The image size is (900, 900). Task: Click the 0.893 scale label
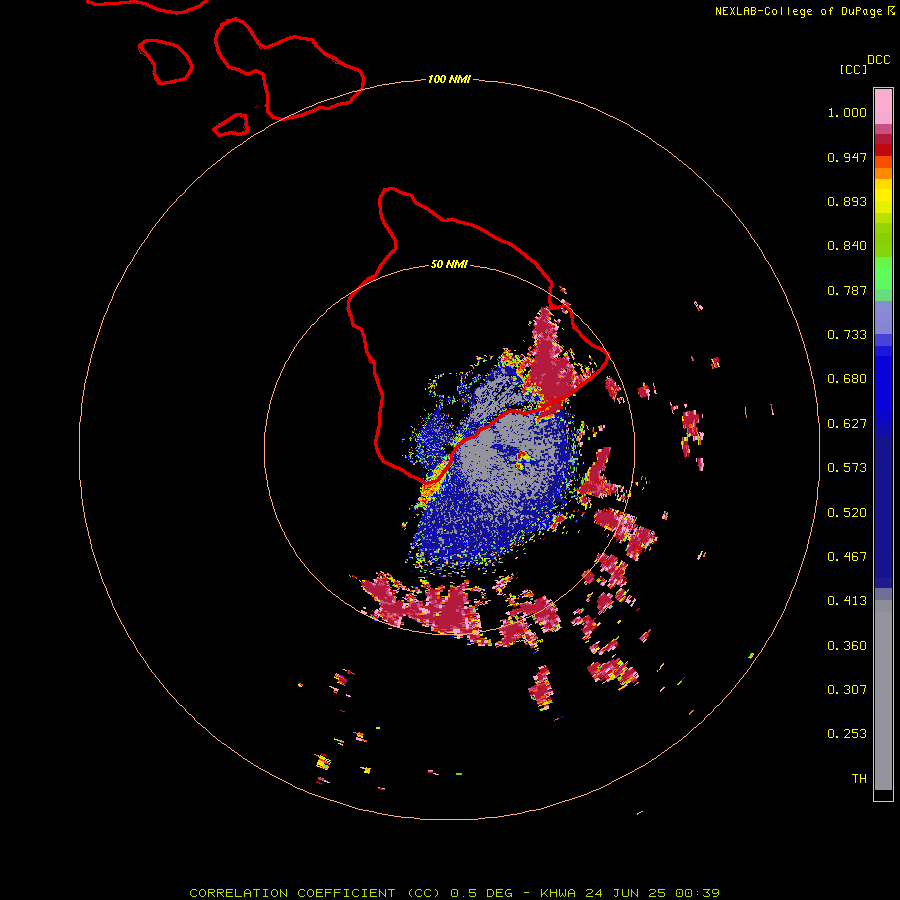tap(847, 201)
